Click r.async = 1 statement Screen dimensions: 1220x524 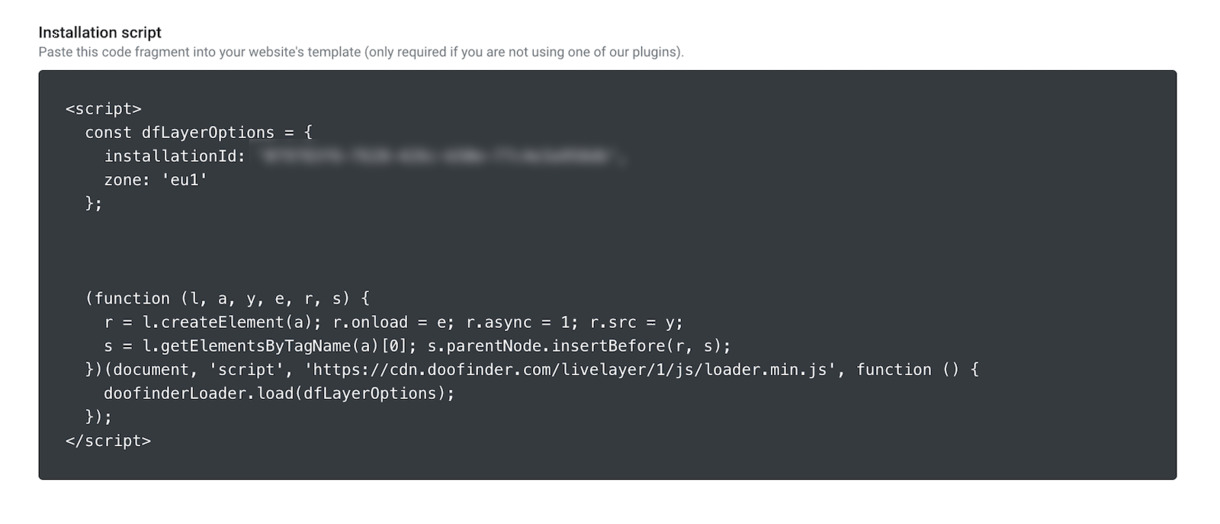pyautogui.click(x=522, y=322)
